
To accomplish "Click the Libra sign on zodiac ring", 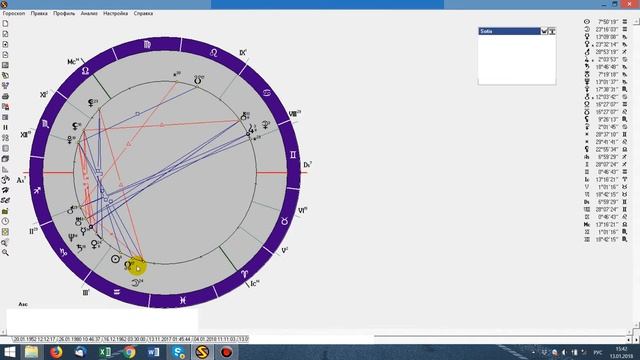I will (85, 71).
